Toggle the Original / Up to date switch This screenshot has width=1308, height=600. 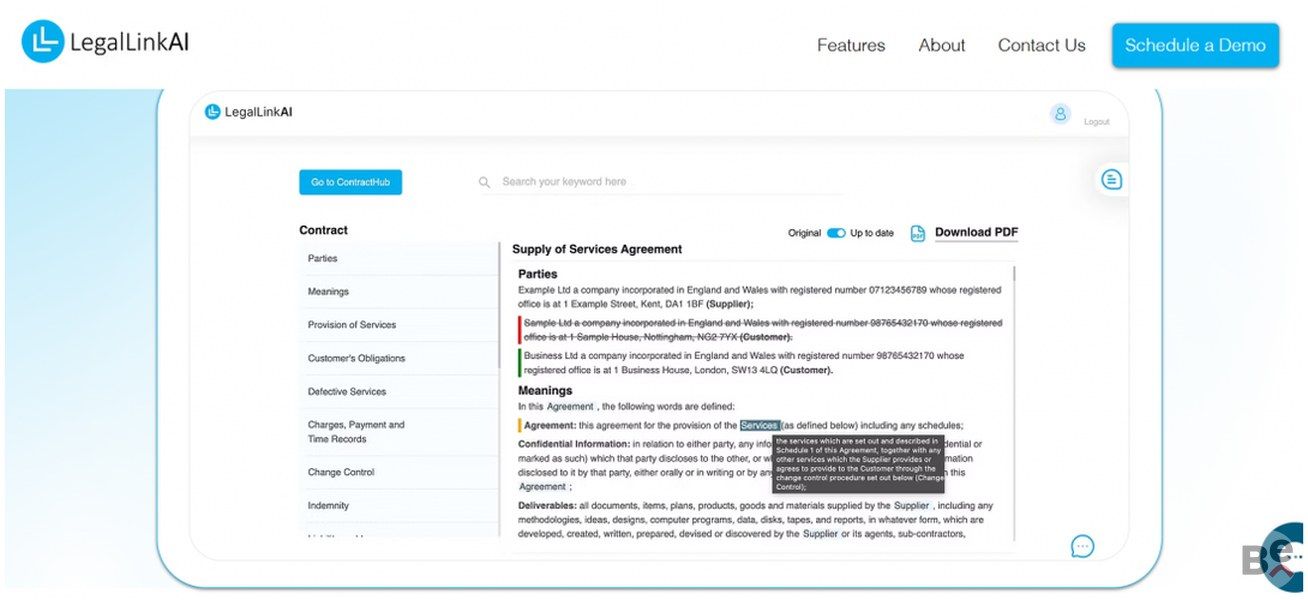[x=836, y=233]
